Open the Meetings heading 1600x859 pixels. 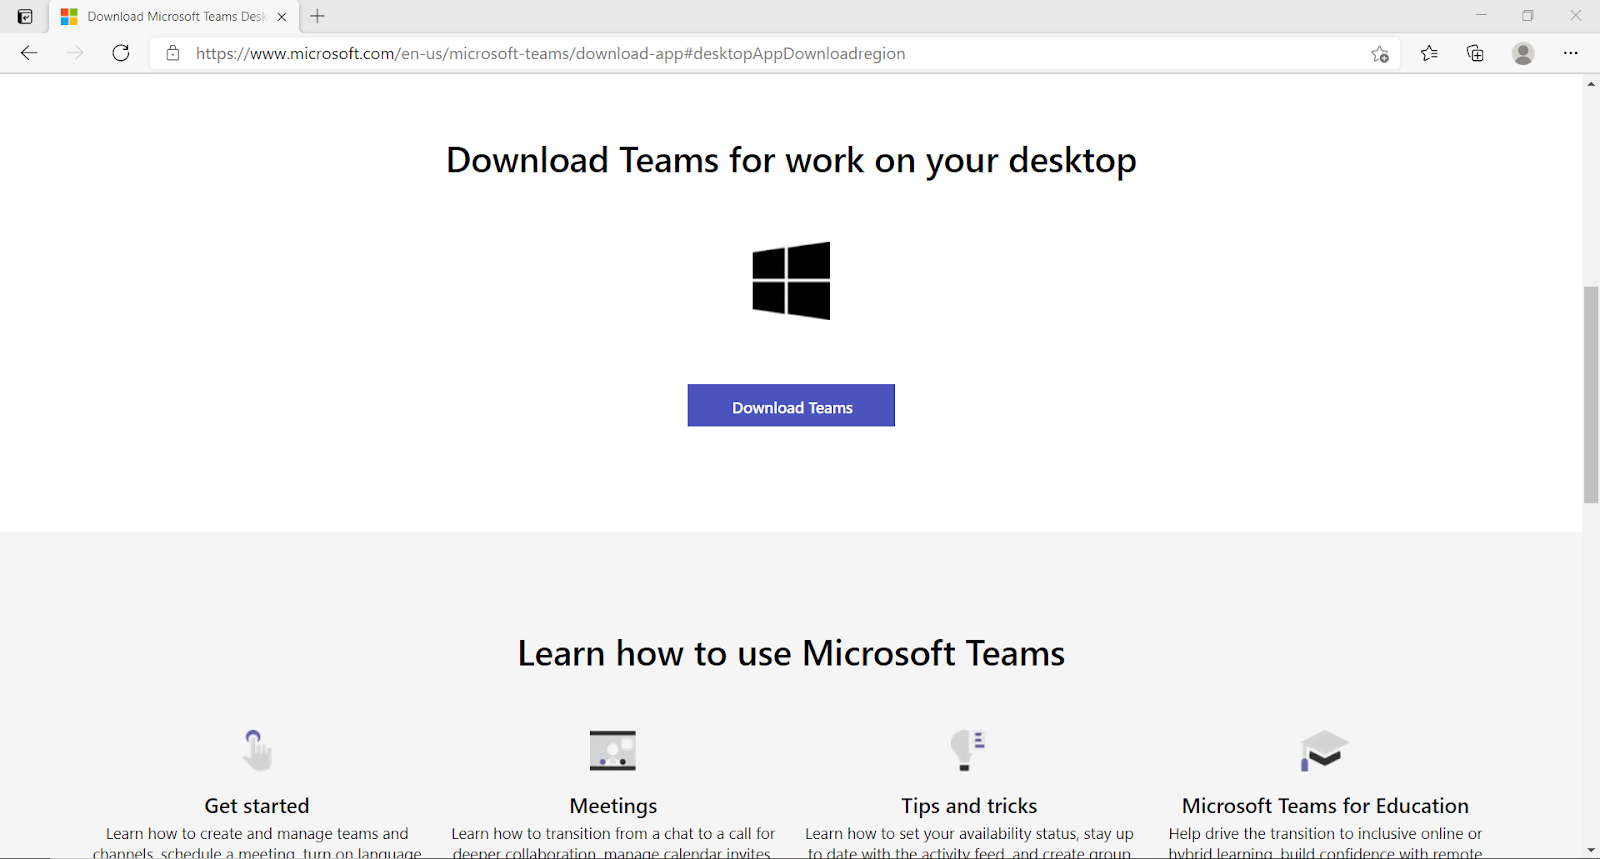(613, 806)
